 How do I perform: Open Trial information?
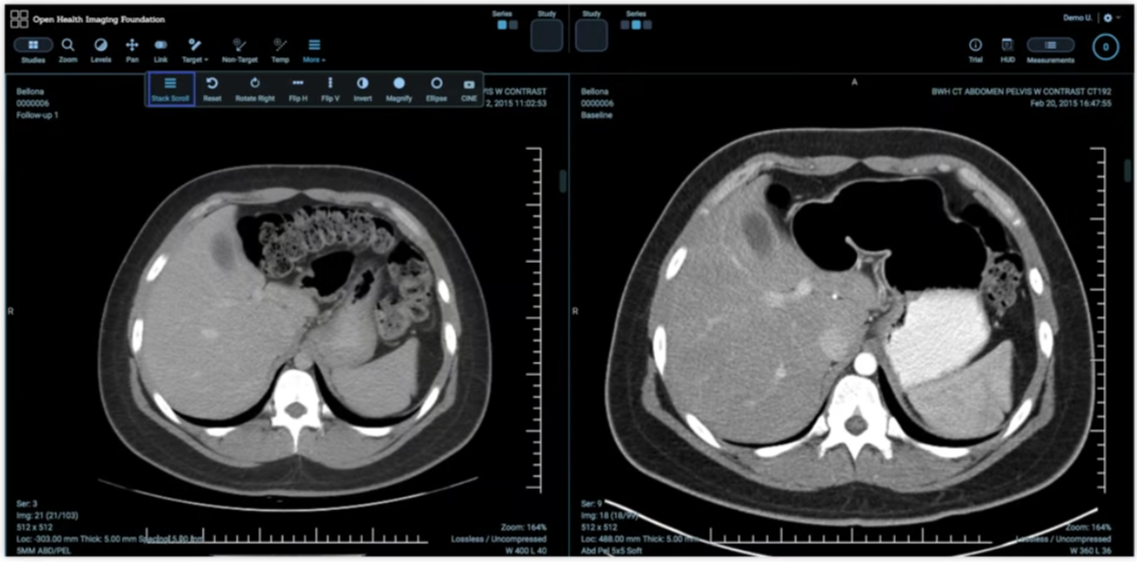point(975,50)
